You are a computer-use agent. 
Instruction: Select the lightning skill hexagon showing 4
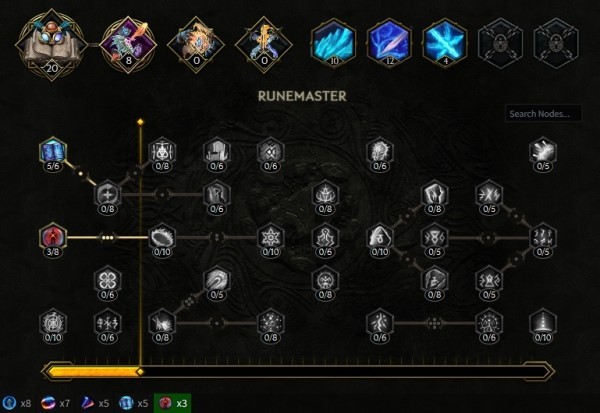[x=445, y=43]
